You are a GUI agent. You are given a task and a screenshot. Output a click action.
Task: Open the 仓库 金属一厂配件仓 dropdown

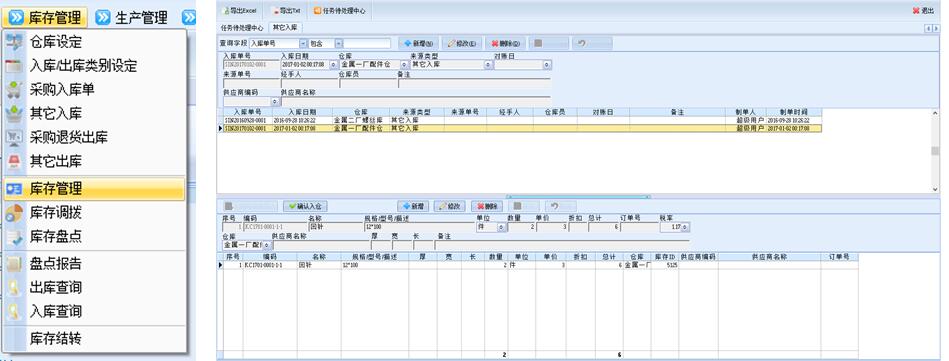tap(404, 64)
